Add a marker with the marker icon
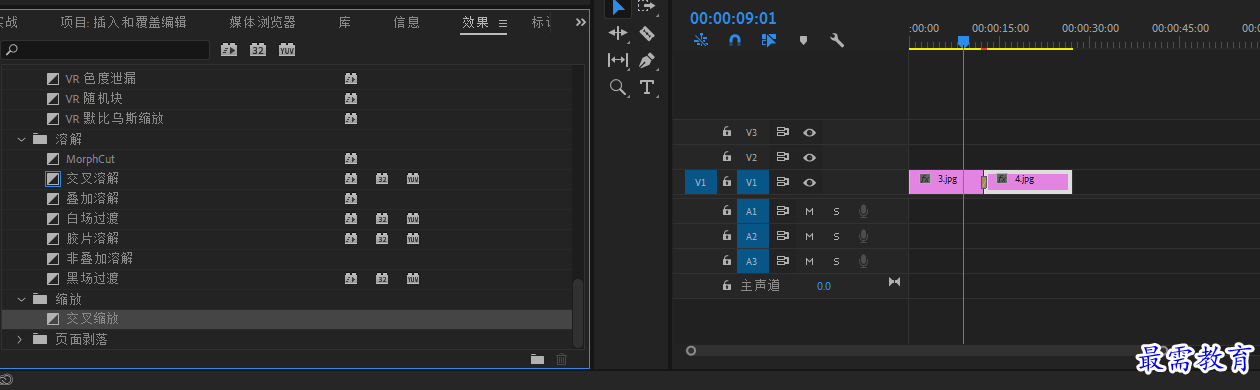This screenshot has width=1260, height=390. tap(802, 41)
